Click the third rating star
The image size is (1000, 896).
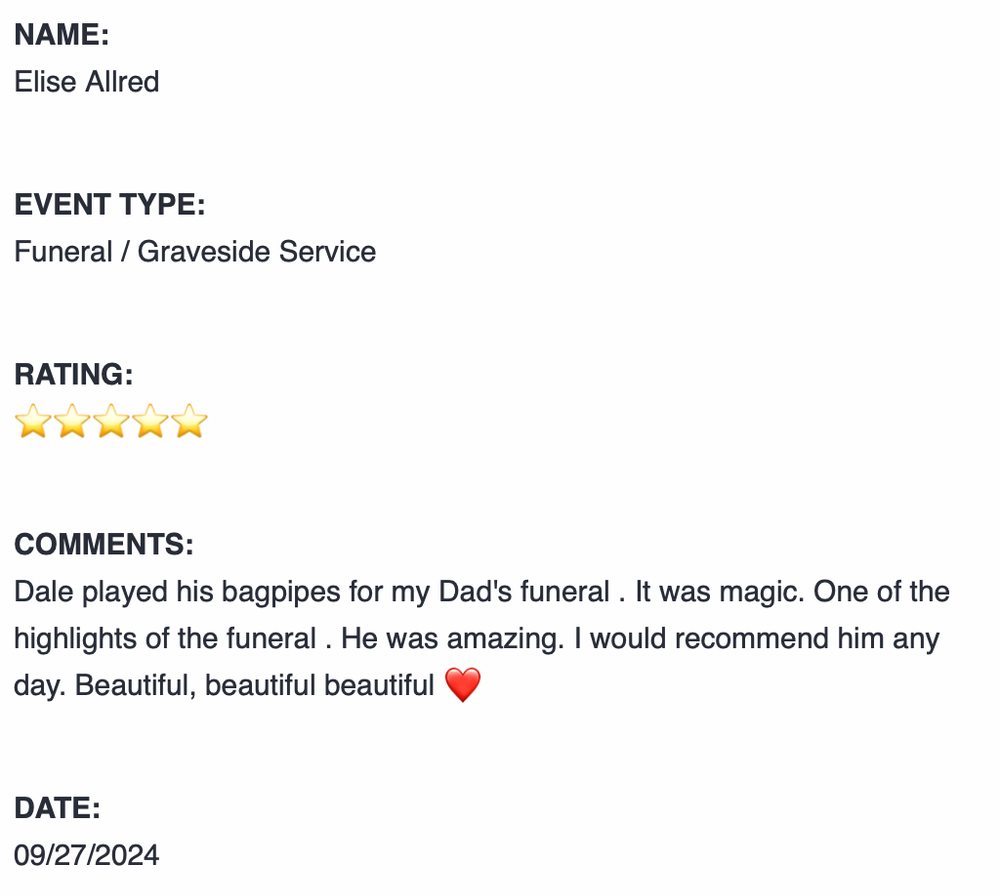coord(111,423)
